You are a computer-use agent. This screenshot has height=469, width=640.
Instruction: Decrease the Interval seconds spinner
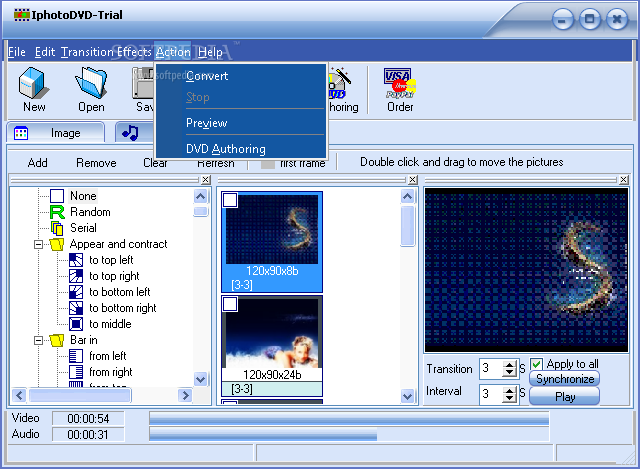pyautogui.click(x=509, y=398)
